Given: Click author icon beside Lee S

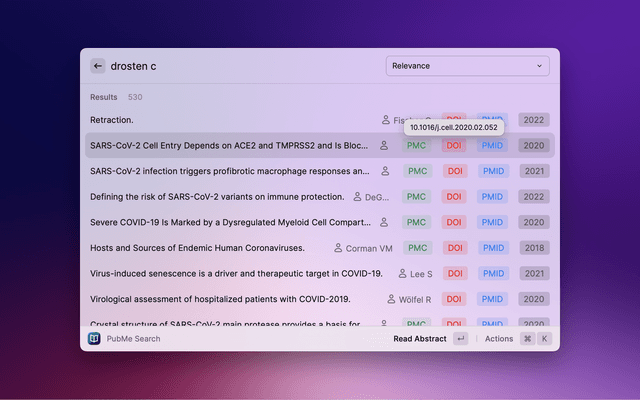Looking at the screenshot, I should click(403, 274).
